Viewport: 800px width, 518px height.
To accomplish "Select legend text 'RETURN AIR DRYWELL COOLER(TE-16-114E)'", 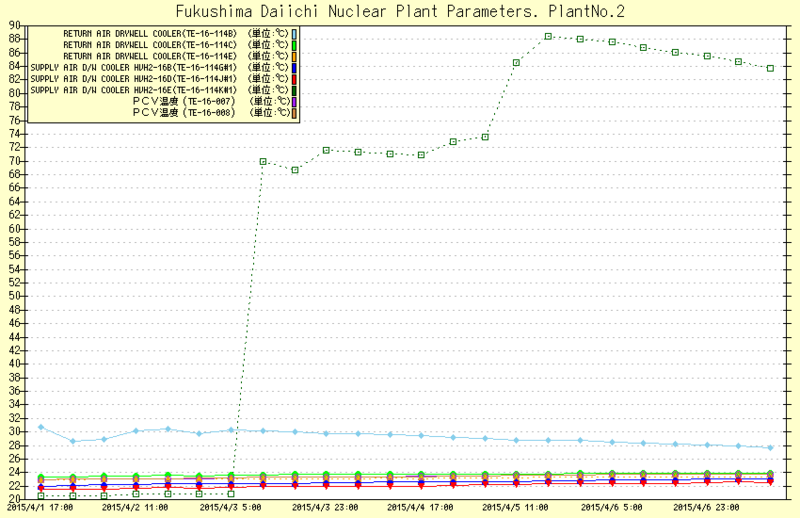I will pos(150,56).
